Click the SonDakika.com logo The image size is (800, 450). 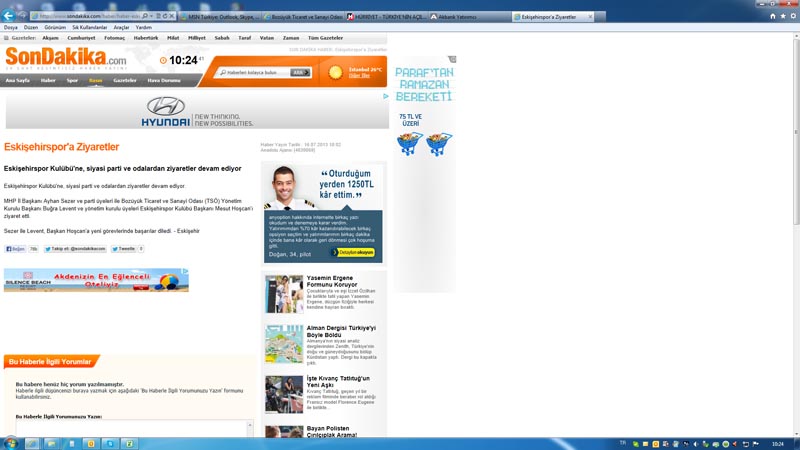[66, 59]
